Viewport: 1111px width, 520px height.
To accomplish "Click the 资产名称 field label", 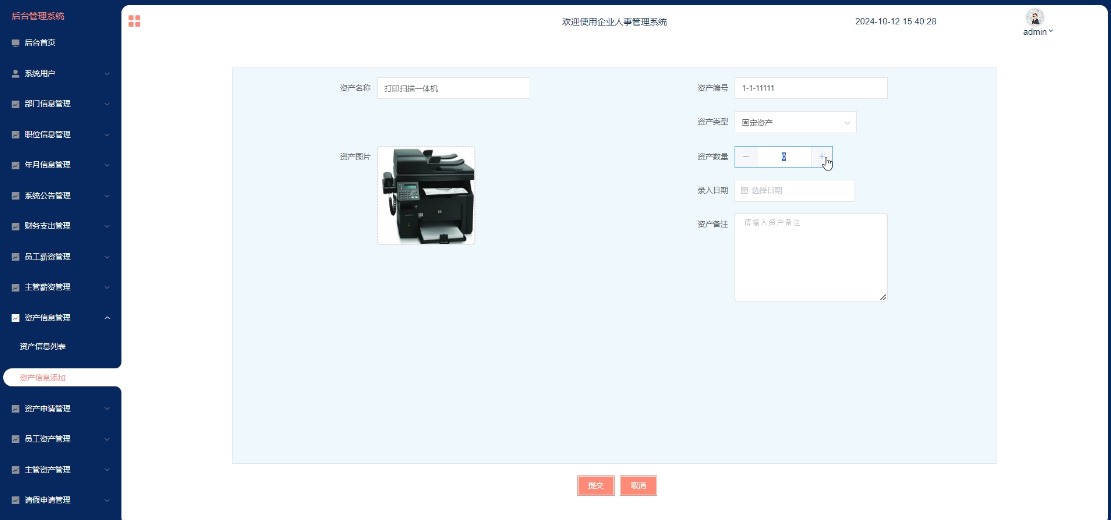I will pos(355,89).
